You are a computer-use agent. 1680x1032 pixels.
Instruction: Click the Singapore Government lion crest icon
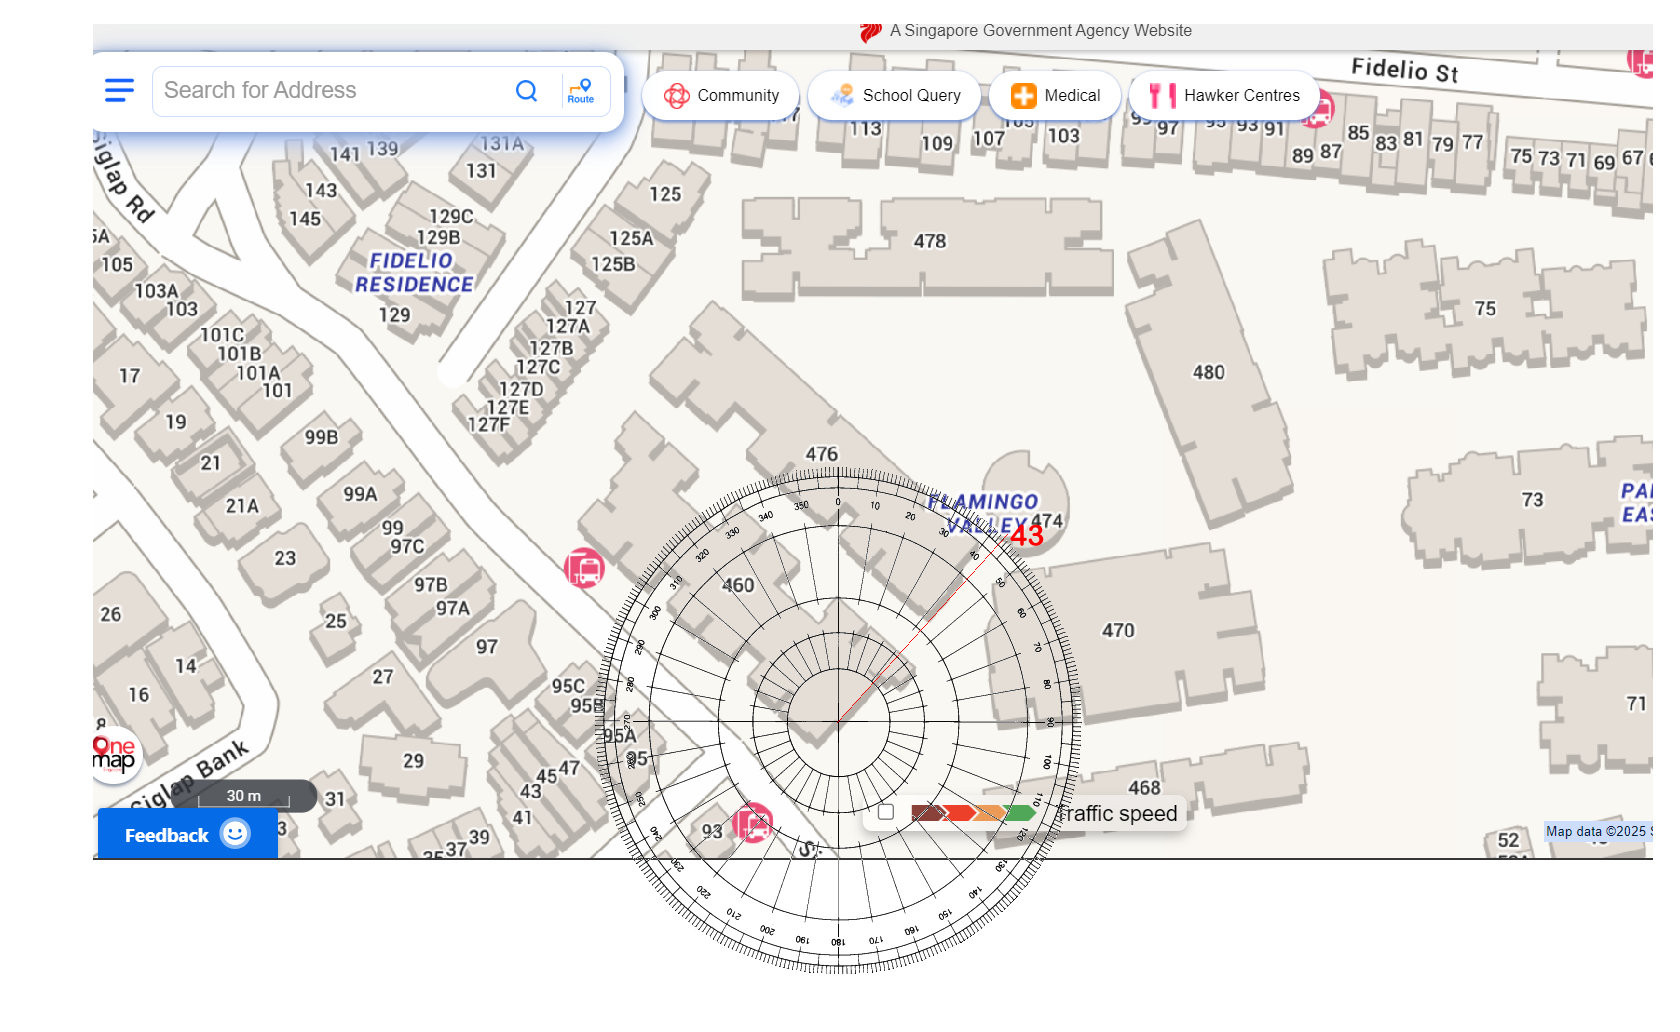point(870,32)
